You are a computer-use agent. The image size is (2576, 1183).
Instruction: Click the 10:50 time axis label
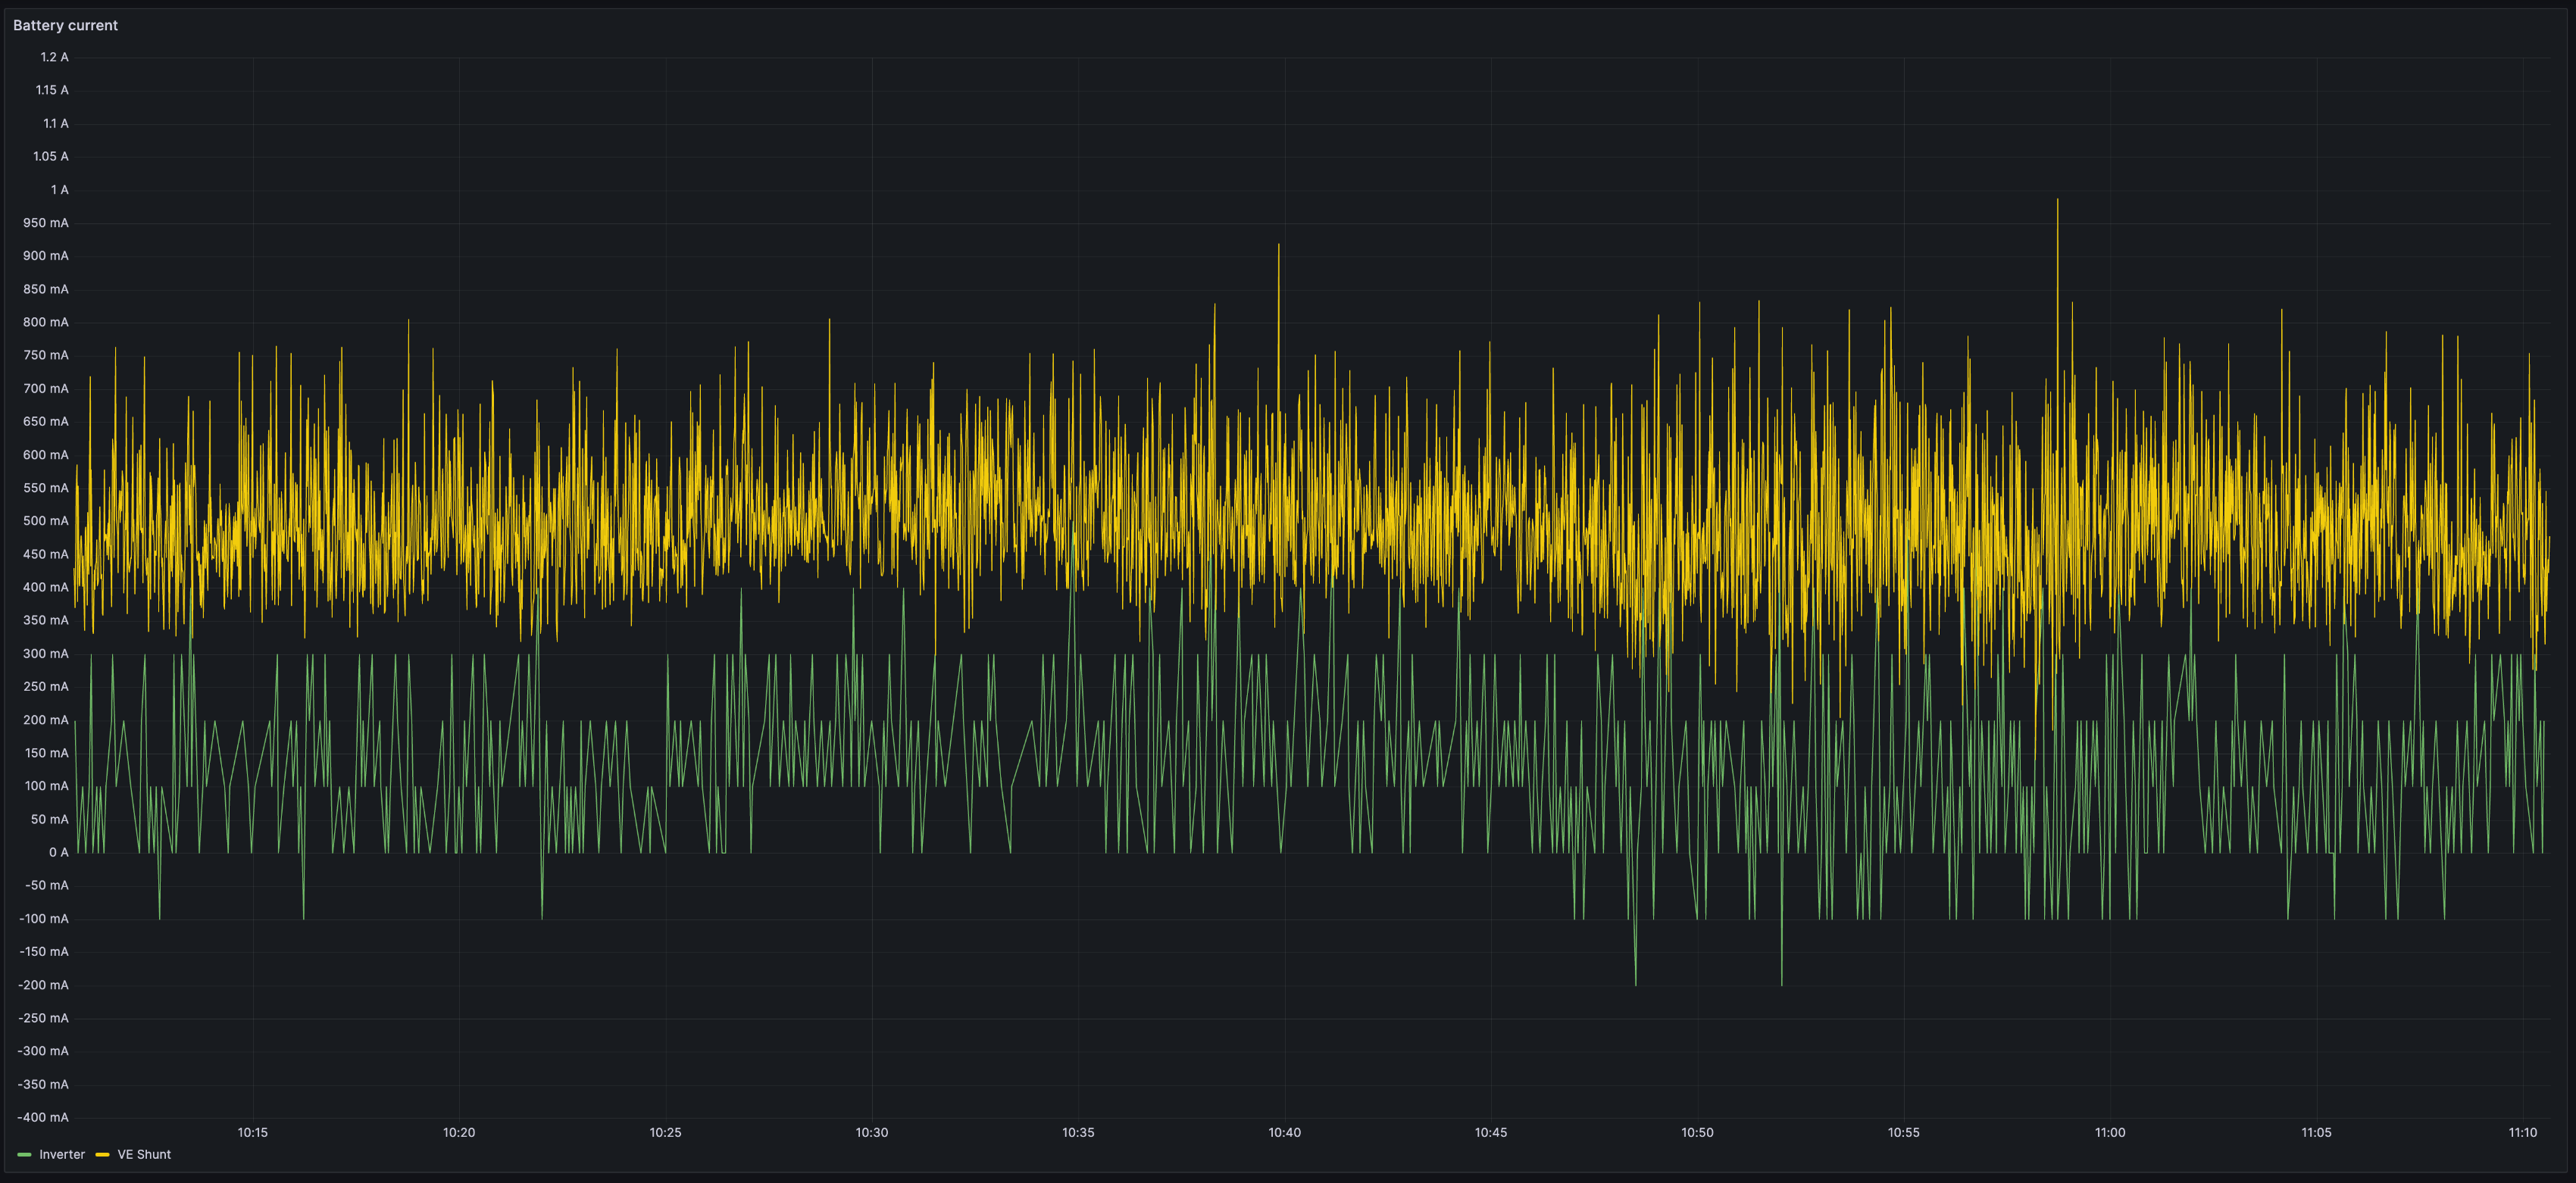[1697, 1132]
